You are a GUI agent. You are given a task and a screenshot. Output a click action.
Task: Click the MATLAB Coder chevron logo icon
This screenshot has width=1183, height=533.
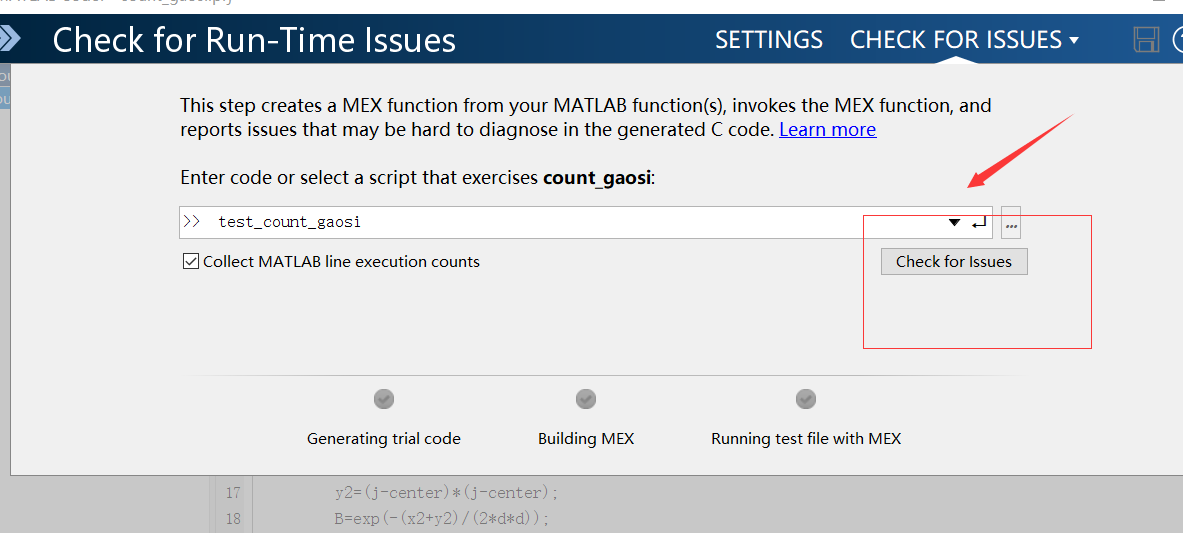click(x=9, y=39)
